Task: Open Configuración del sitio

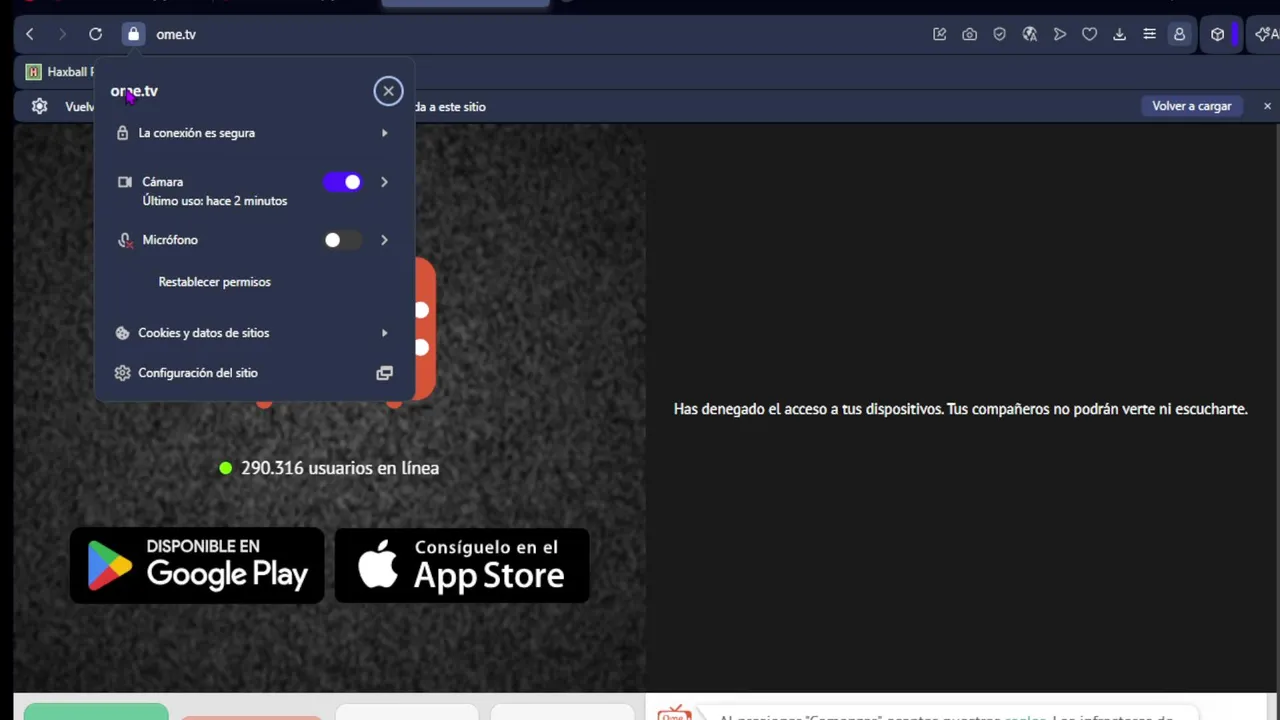Action: coord(253,373)
